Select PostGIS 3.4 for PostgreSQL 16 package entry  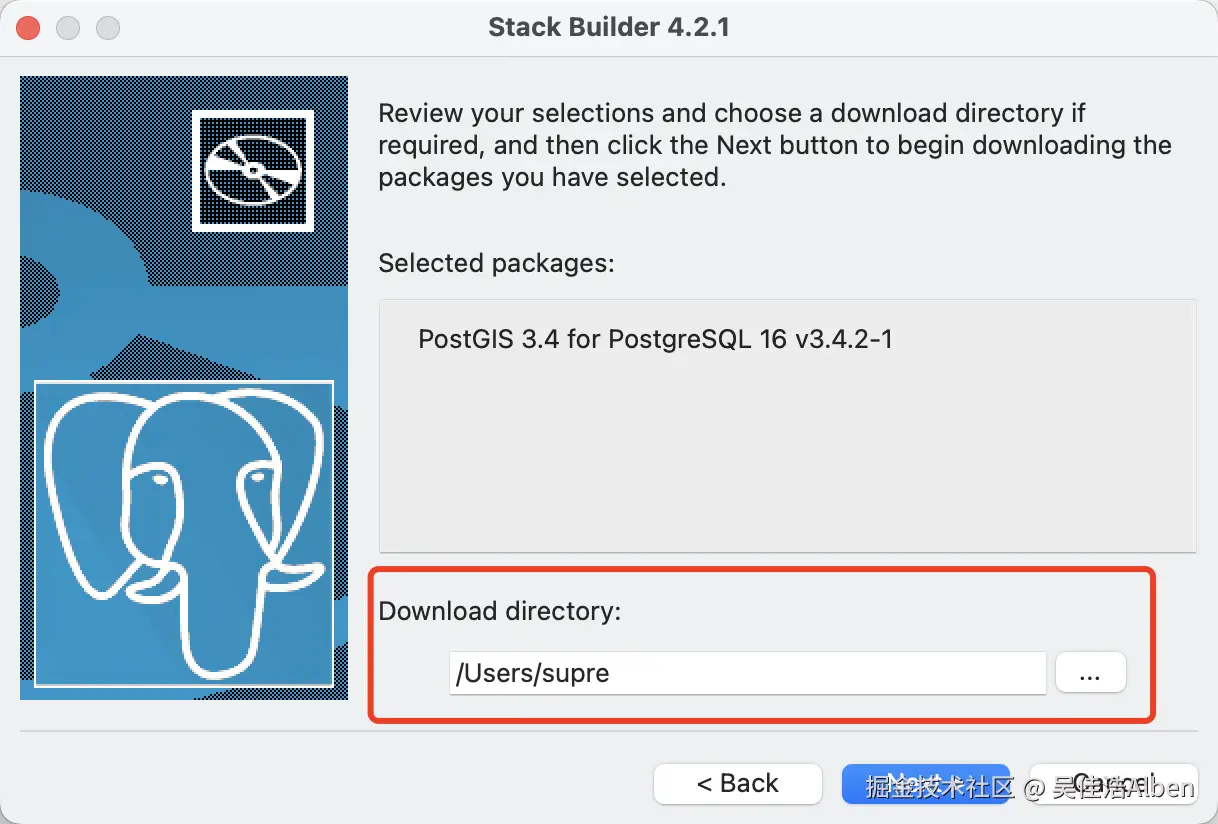655,339
